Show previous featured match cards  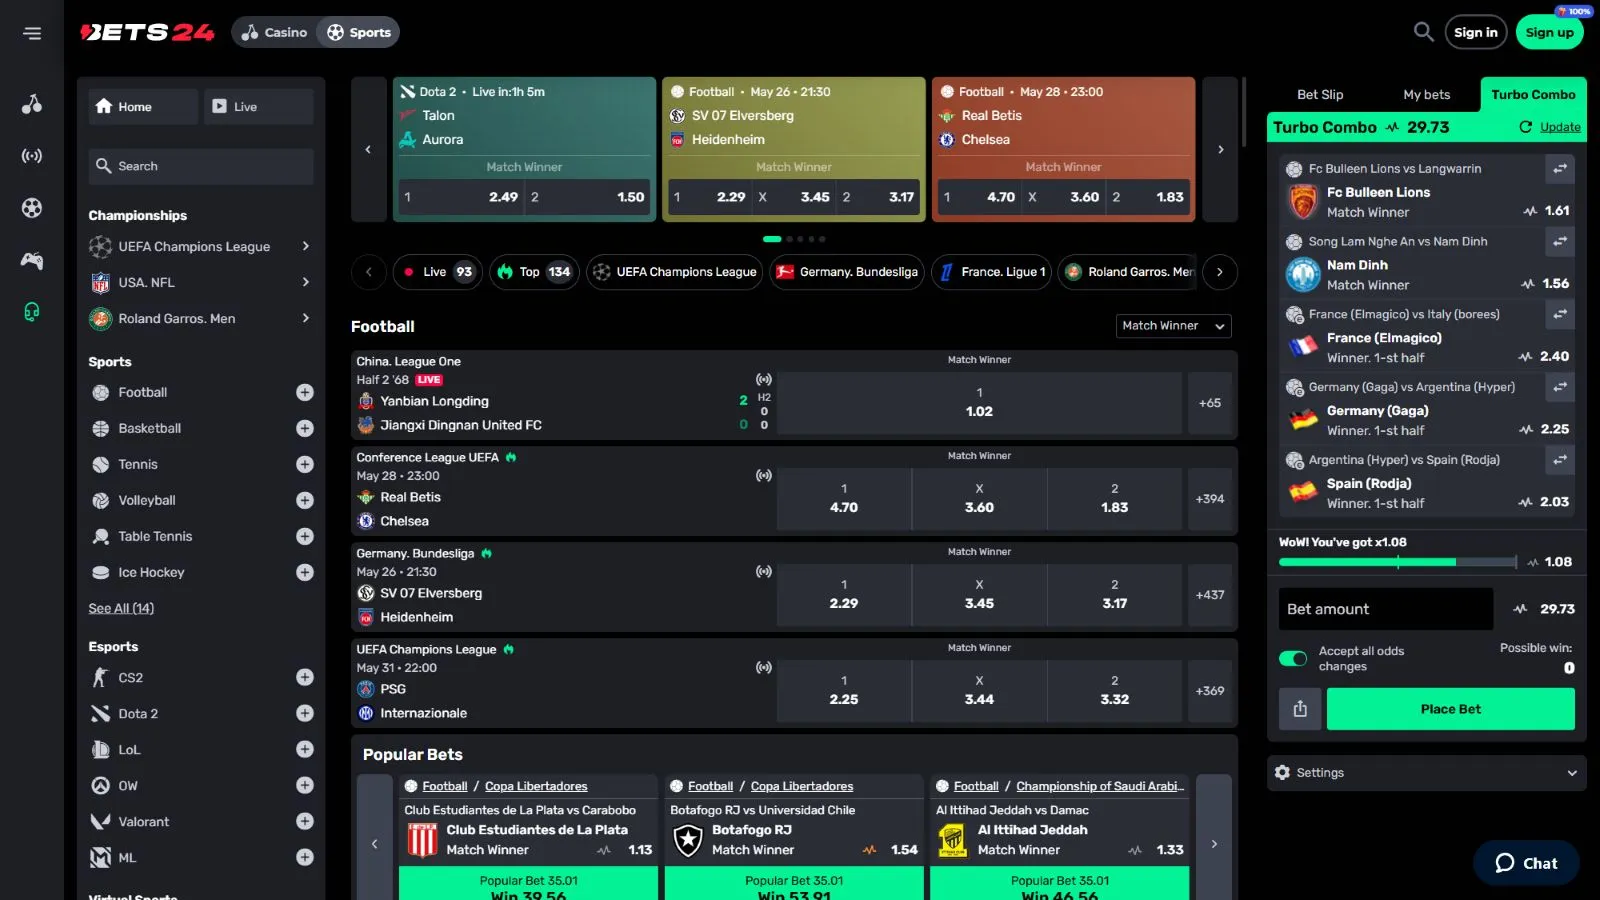click(x=368, y=150)
